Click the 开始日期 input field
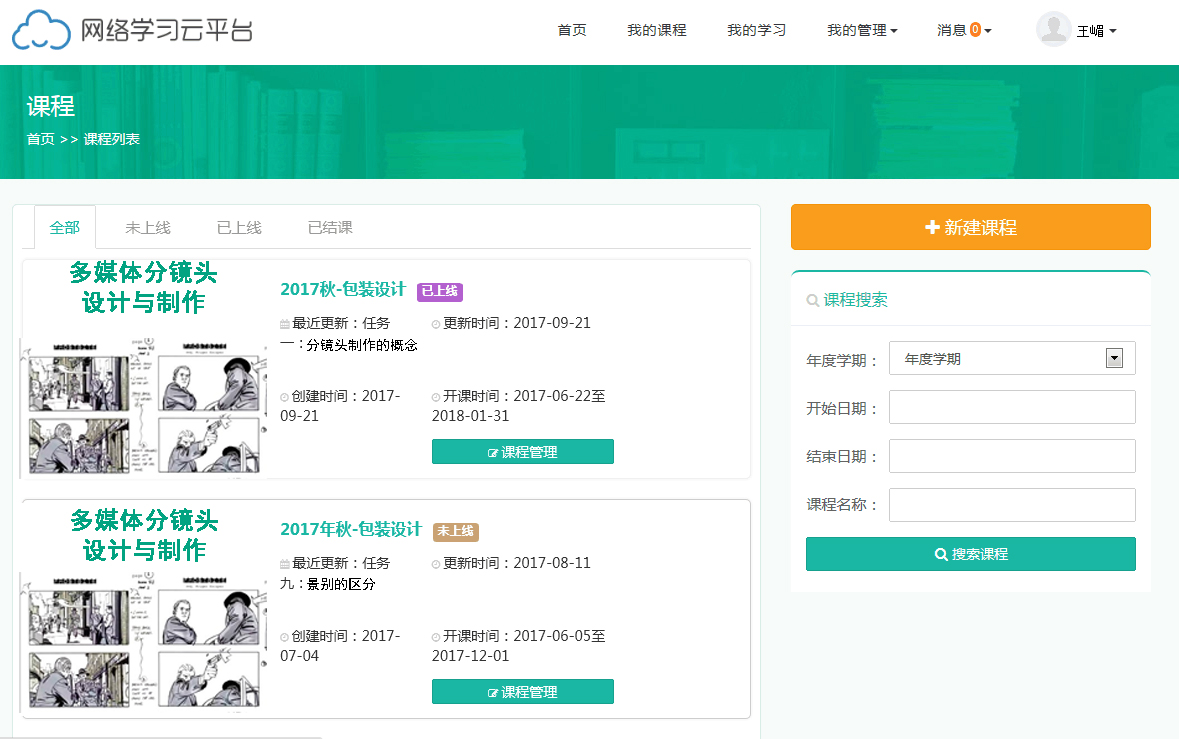This screenshot has width=1179, height=739. (x=1011, y=408)
